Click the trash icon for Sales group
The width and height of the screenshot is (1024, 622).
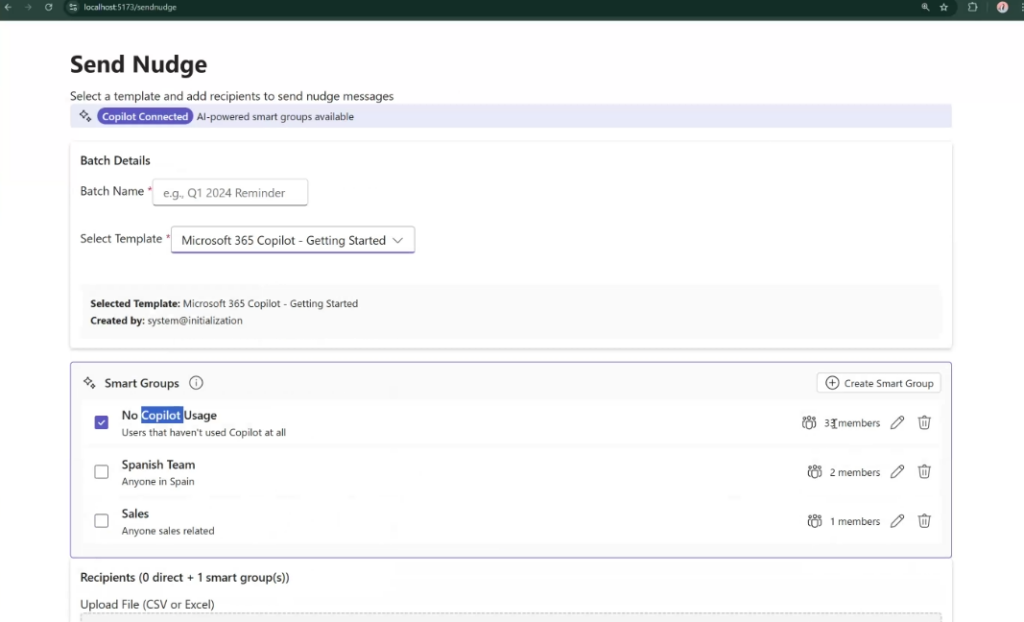pyautogui.click(x=924, y=521)
